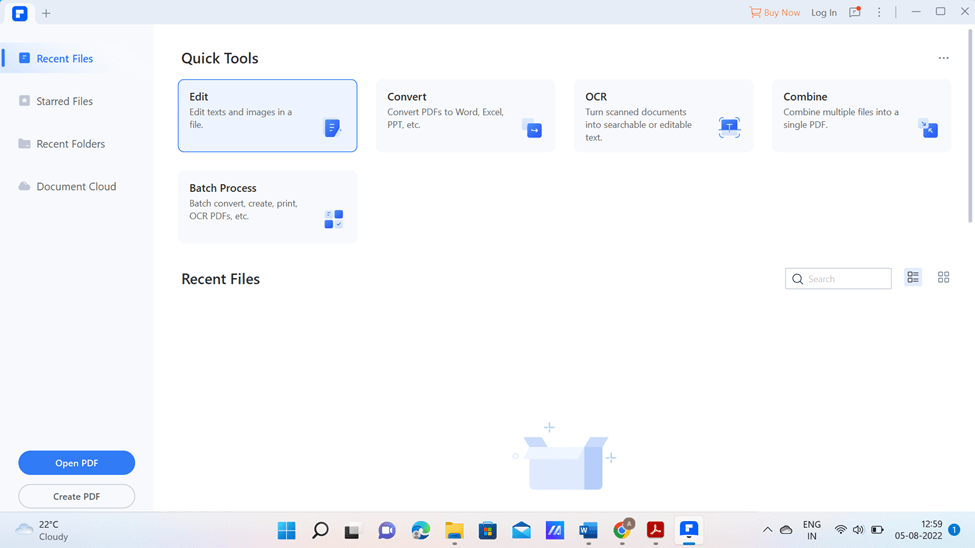
Task: Click the OneDrive cloud tray icon
Action: (x=786, y=530)
